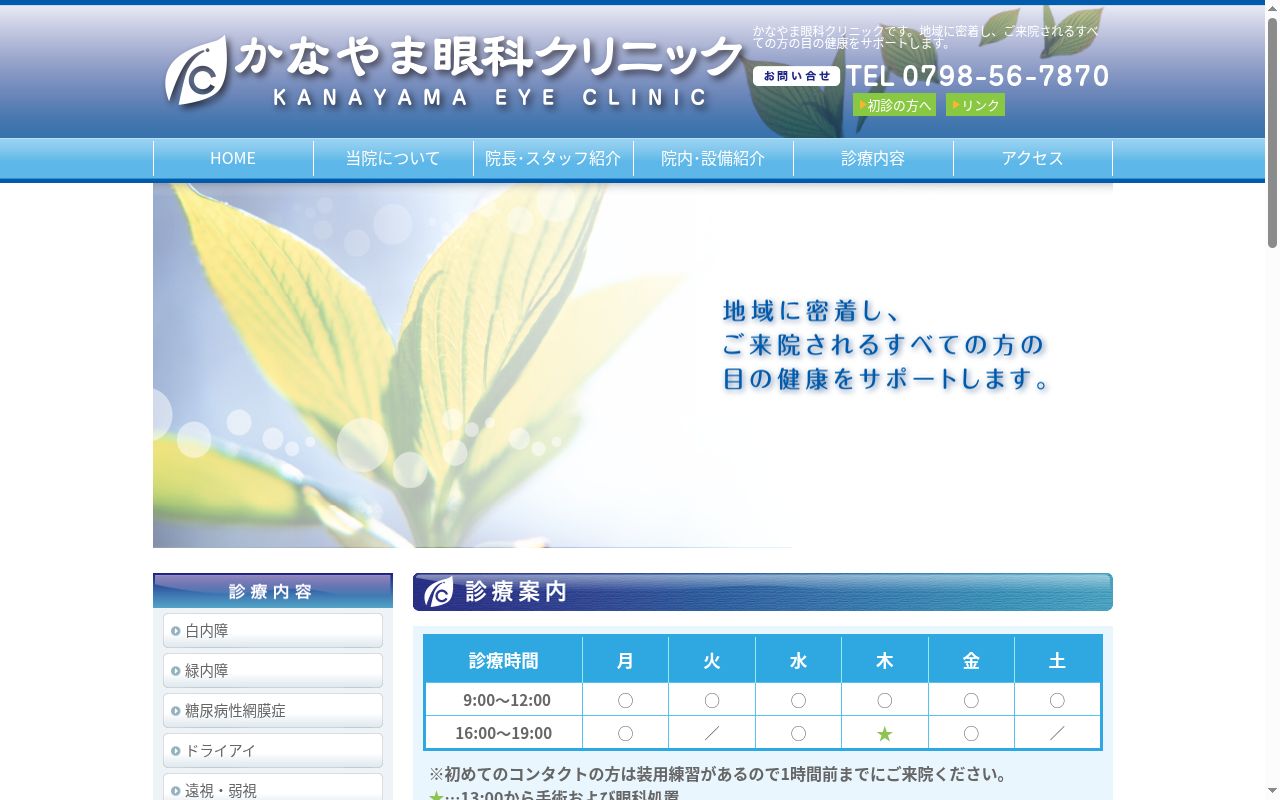The height and width of the screenshot is (800, 1280).
Task: Click the TEL 0798-56-7870 phone number
Action: click(x=977, y=76)
